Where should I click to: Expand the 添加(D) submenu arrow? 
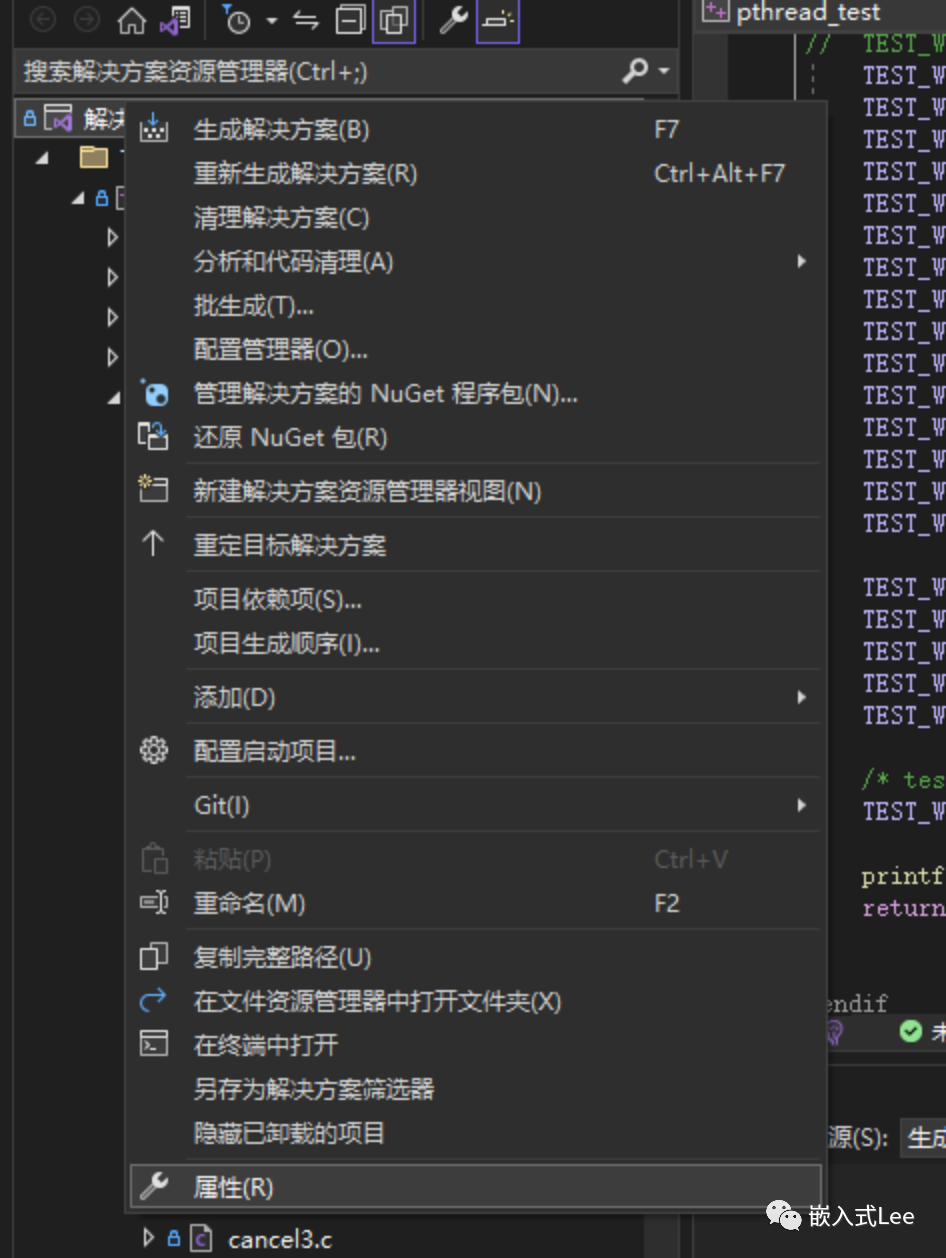(801, 696)
